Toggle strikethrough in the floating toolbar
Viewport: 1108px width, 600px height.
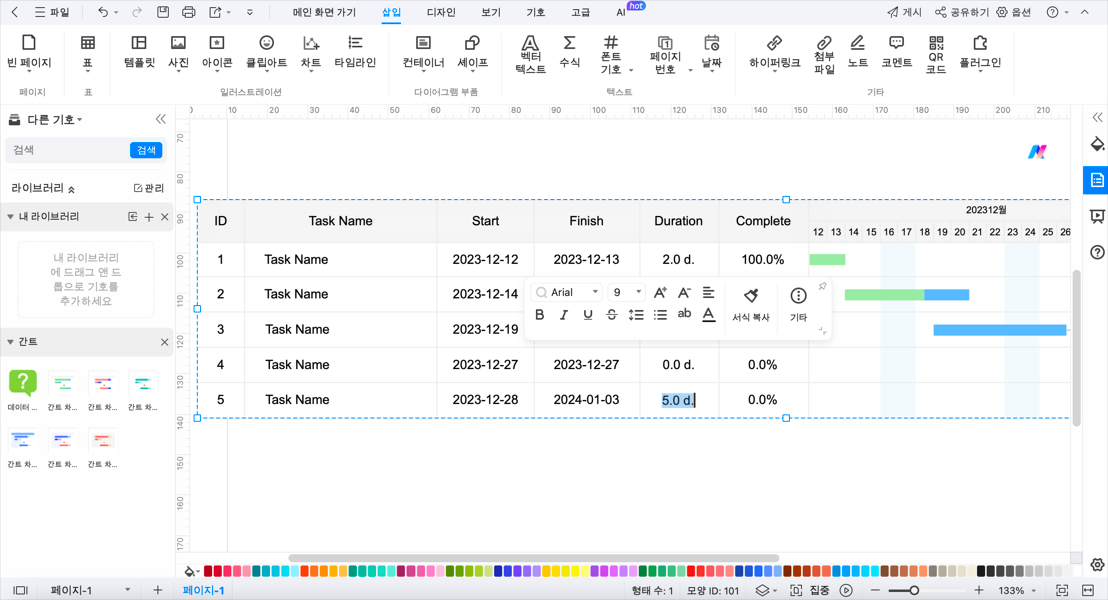[612, 315]
